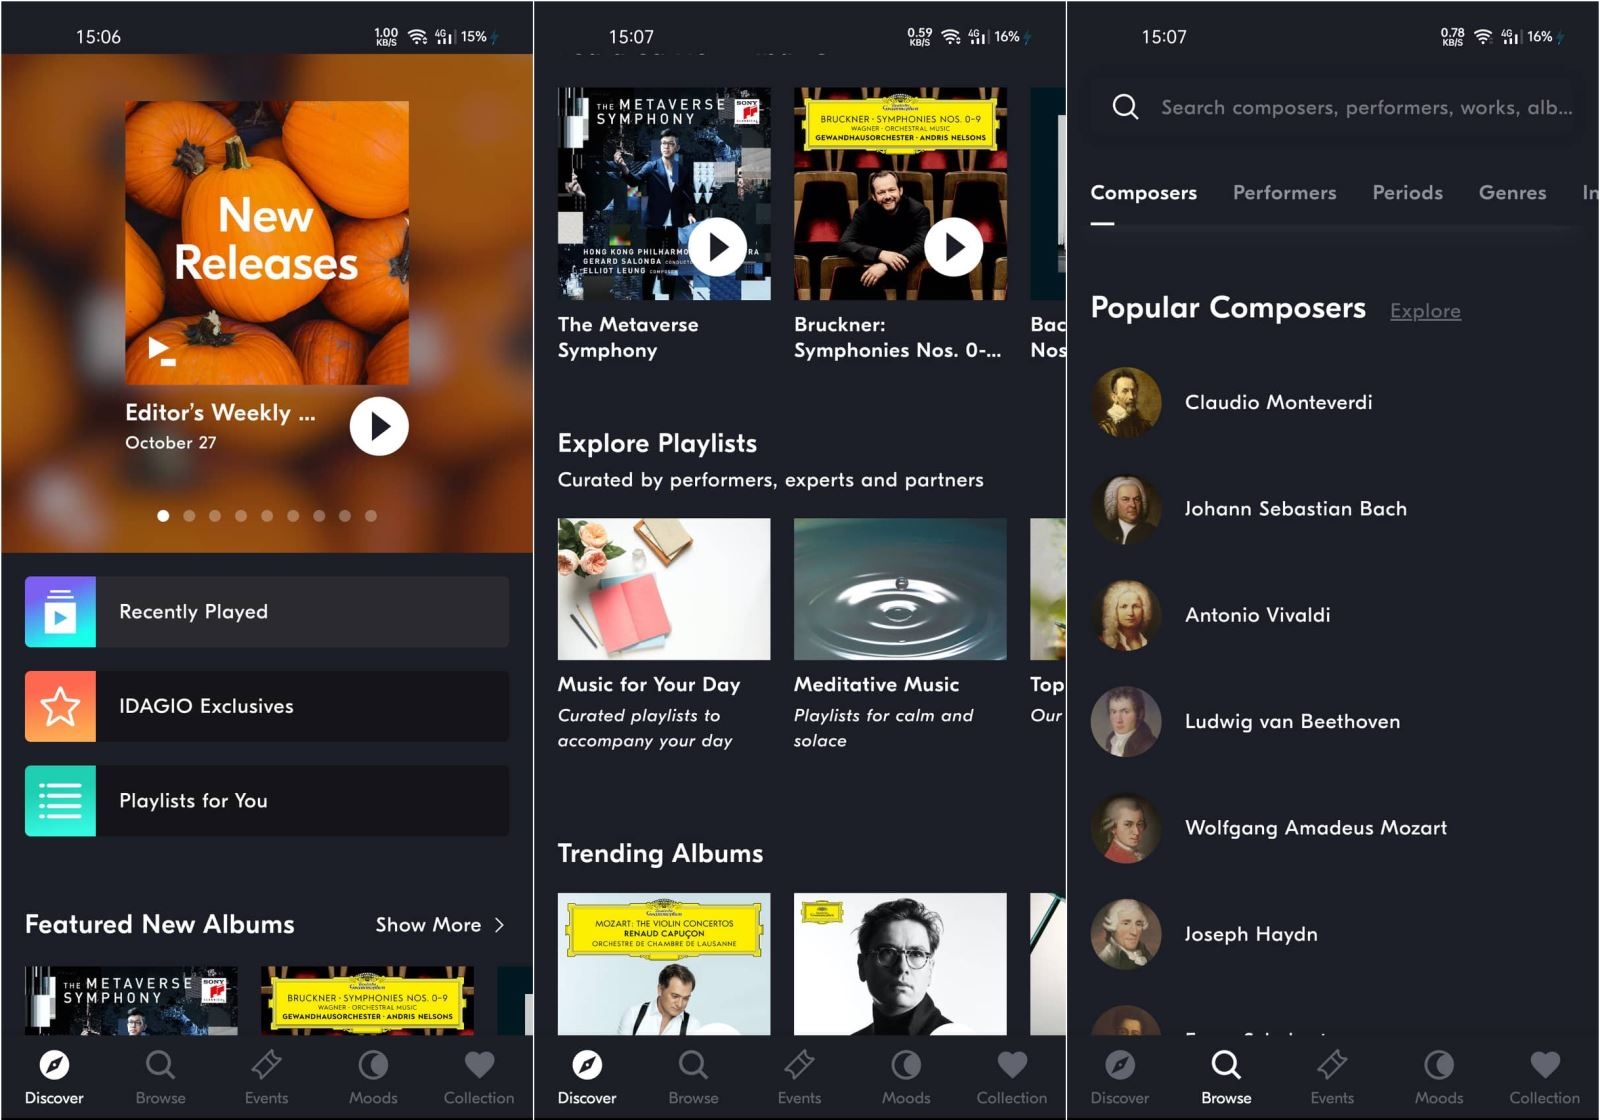Play Bruckner Symphonies album
This screenshot has height=1120, width=1600.
coord(954,247)
